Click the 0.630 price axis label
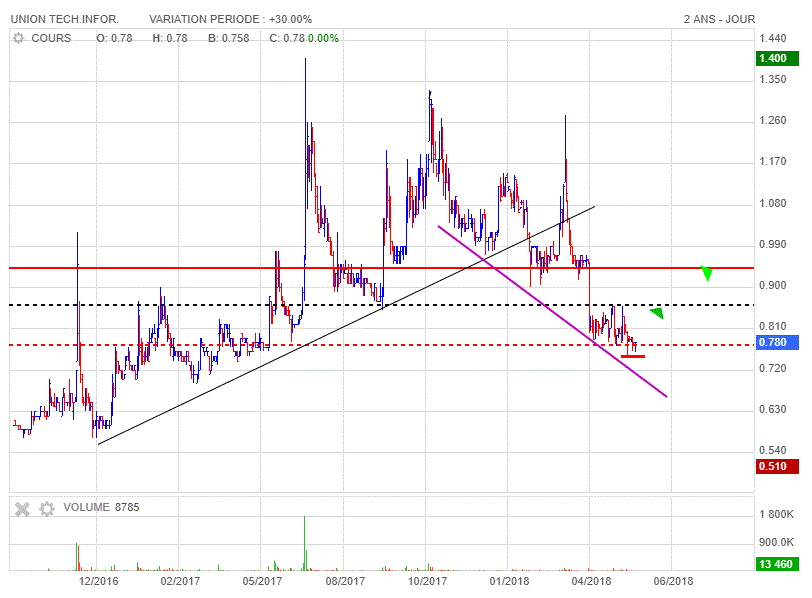This screenshot has width=812, height=598. pos(773,409)
